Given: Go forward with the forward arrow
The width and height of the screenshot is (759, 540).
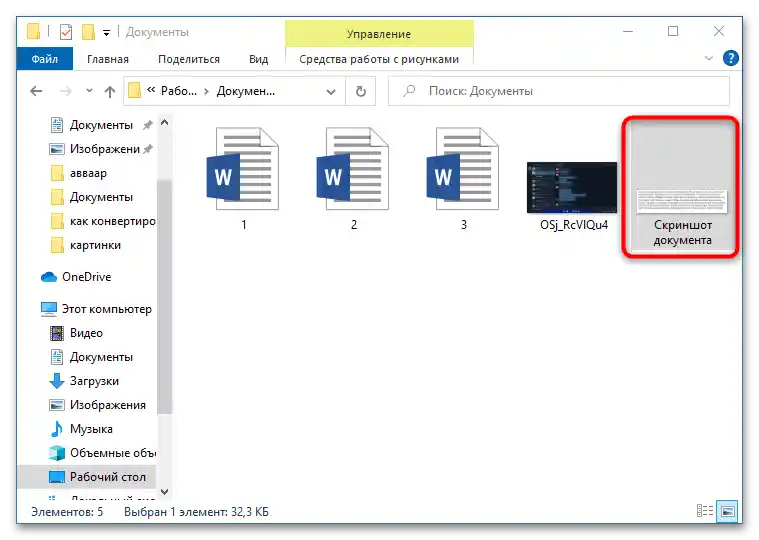Looking at the screenshot, I should point(65,91).
